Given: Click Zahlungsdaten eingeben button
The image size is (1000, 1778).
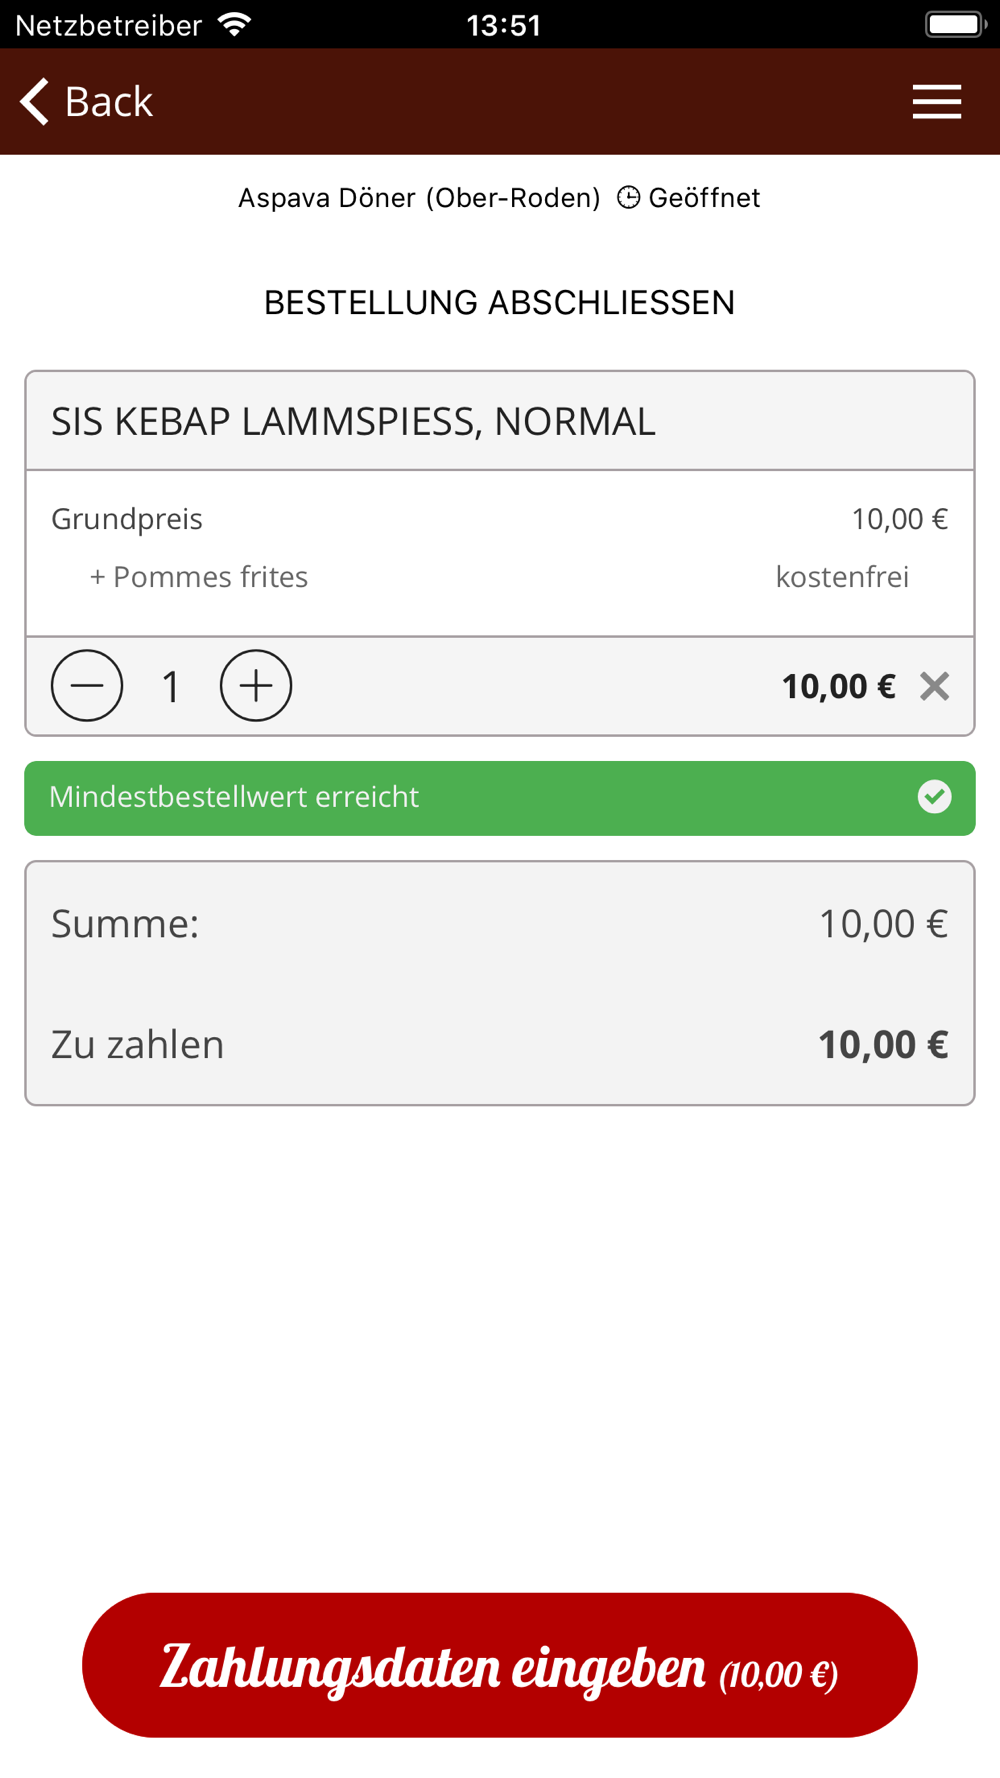Looking at the screenshot, I should [500, 1665].
